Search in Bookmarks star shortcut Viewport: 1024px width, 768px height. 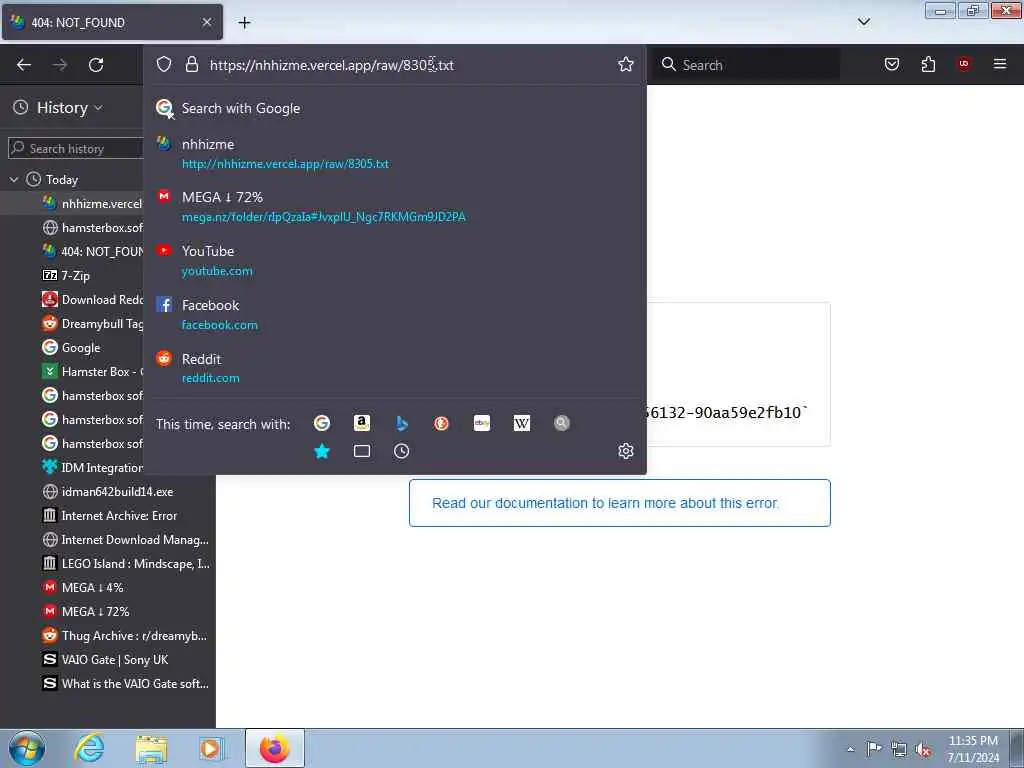point(321,451)
